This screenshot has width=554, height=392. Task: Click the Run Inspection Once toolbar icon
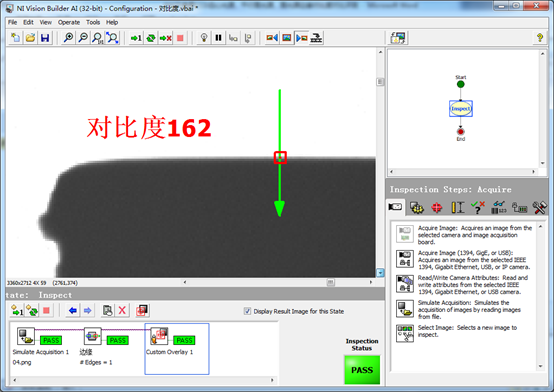tap(136, 38)
